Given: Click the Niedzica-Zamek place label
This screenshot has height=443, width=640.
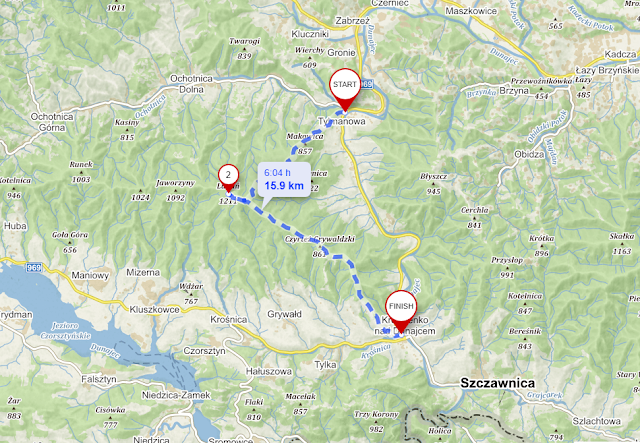Looking at the screenshot, I should click(176, 395).
